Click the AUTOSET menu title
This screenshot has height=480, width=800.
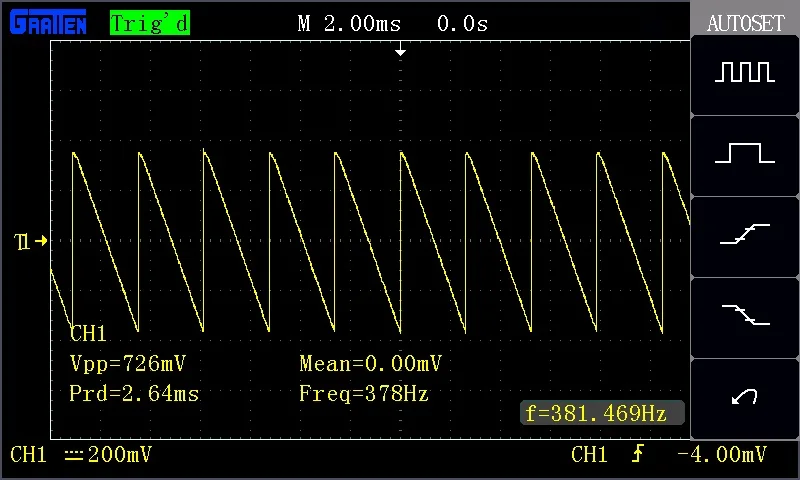(745, 23)
